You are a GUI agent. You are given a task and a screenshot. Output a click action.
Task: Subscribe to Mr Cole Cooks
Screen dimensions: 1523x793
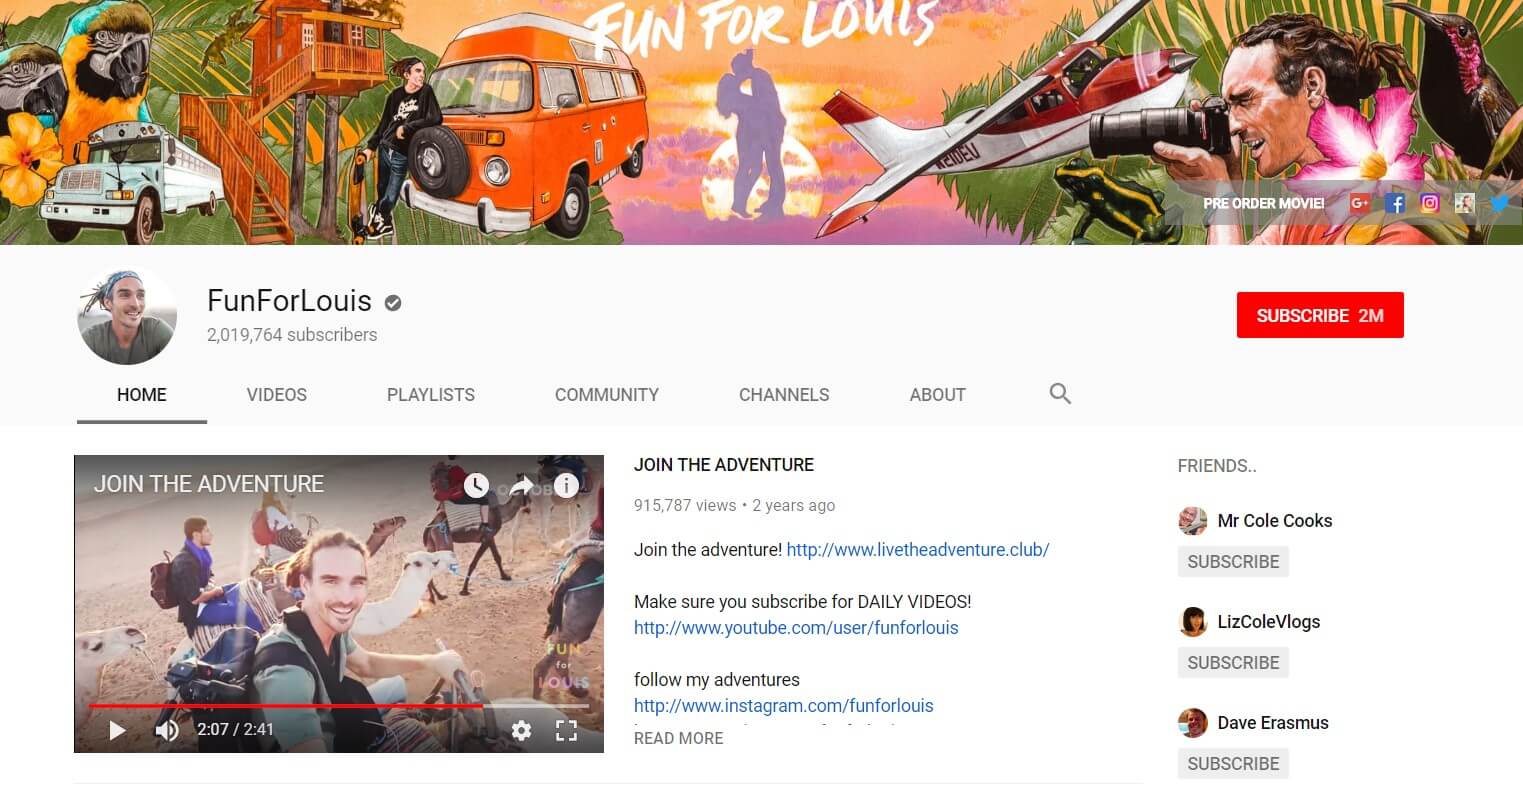click(x=1233, y=562)
